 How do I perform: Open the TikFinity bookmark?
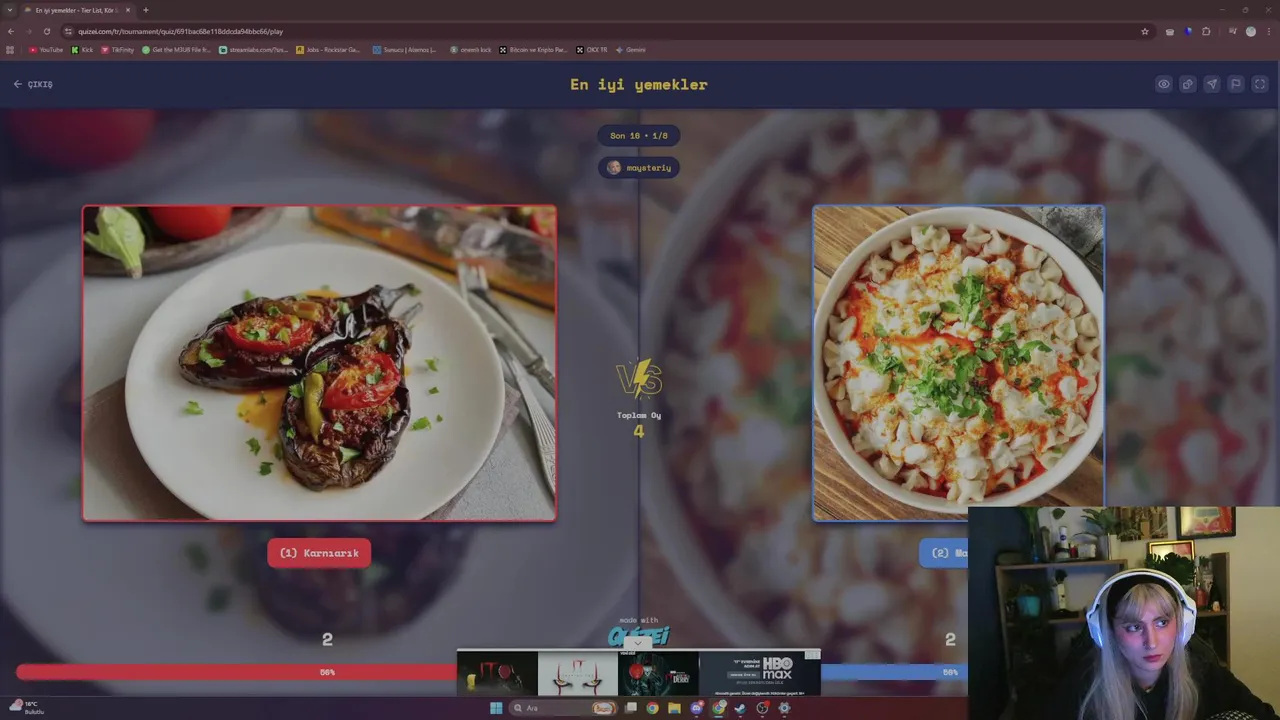[x=117, y=49]
